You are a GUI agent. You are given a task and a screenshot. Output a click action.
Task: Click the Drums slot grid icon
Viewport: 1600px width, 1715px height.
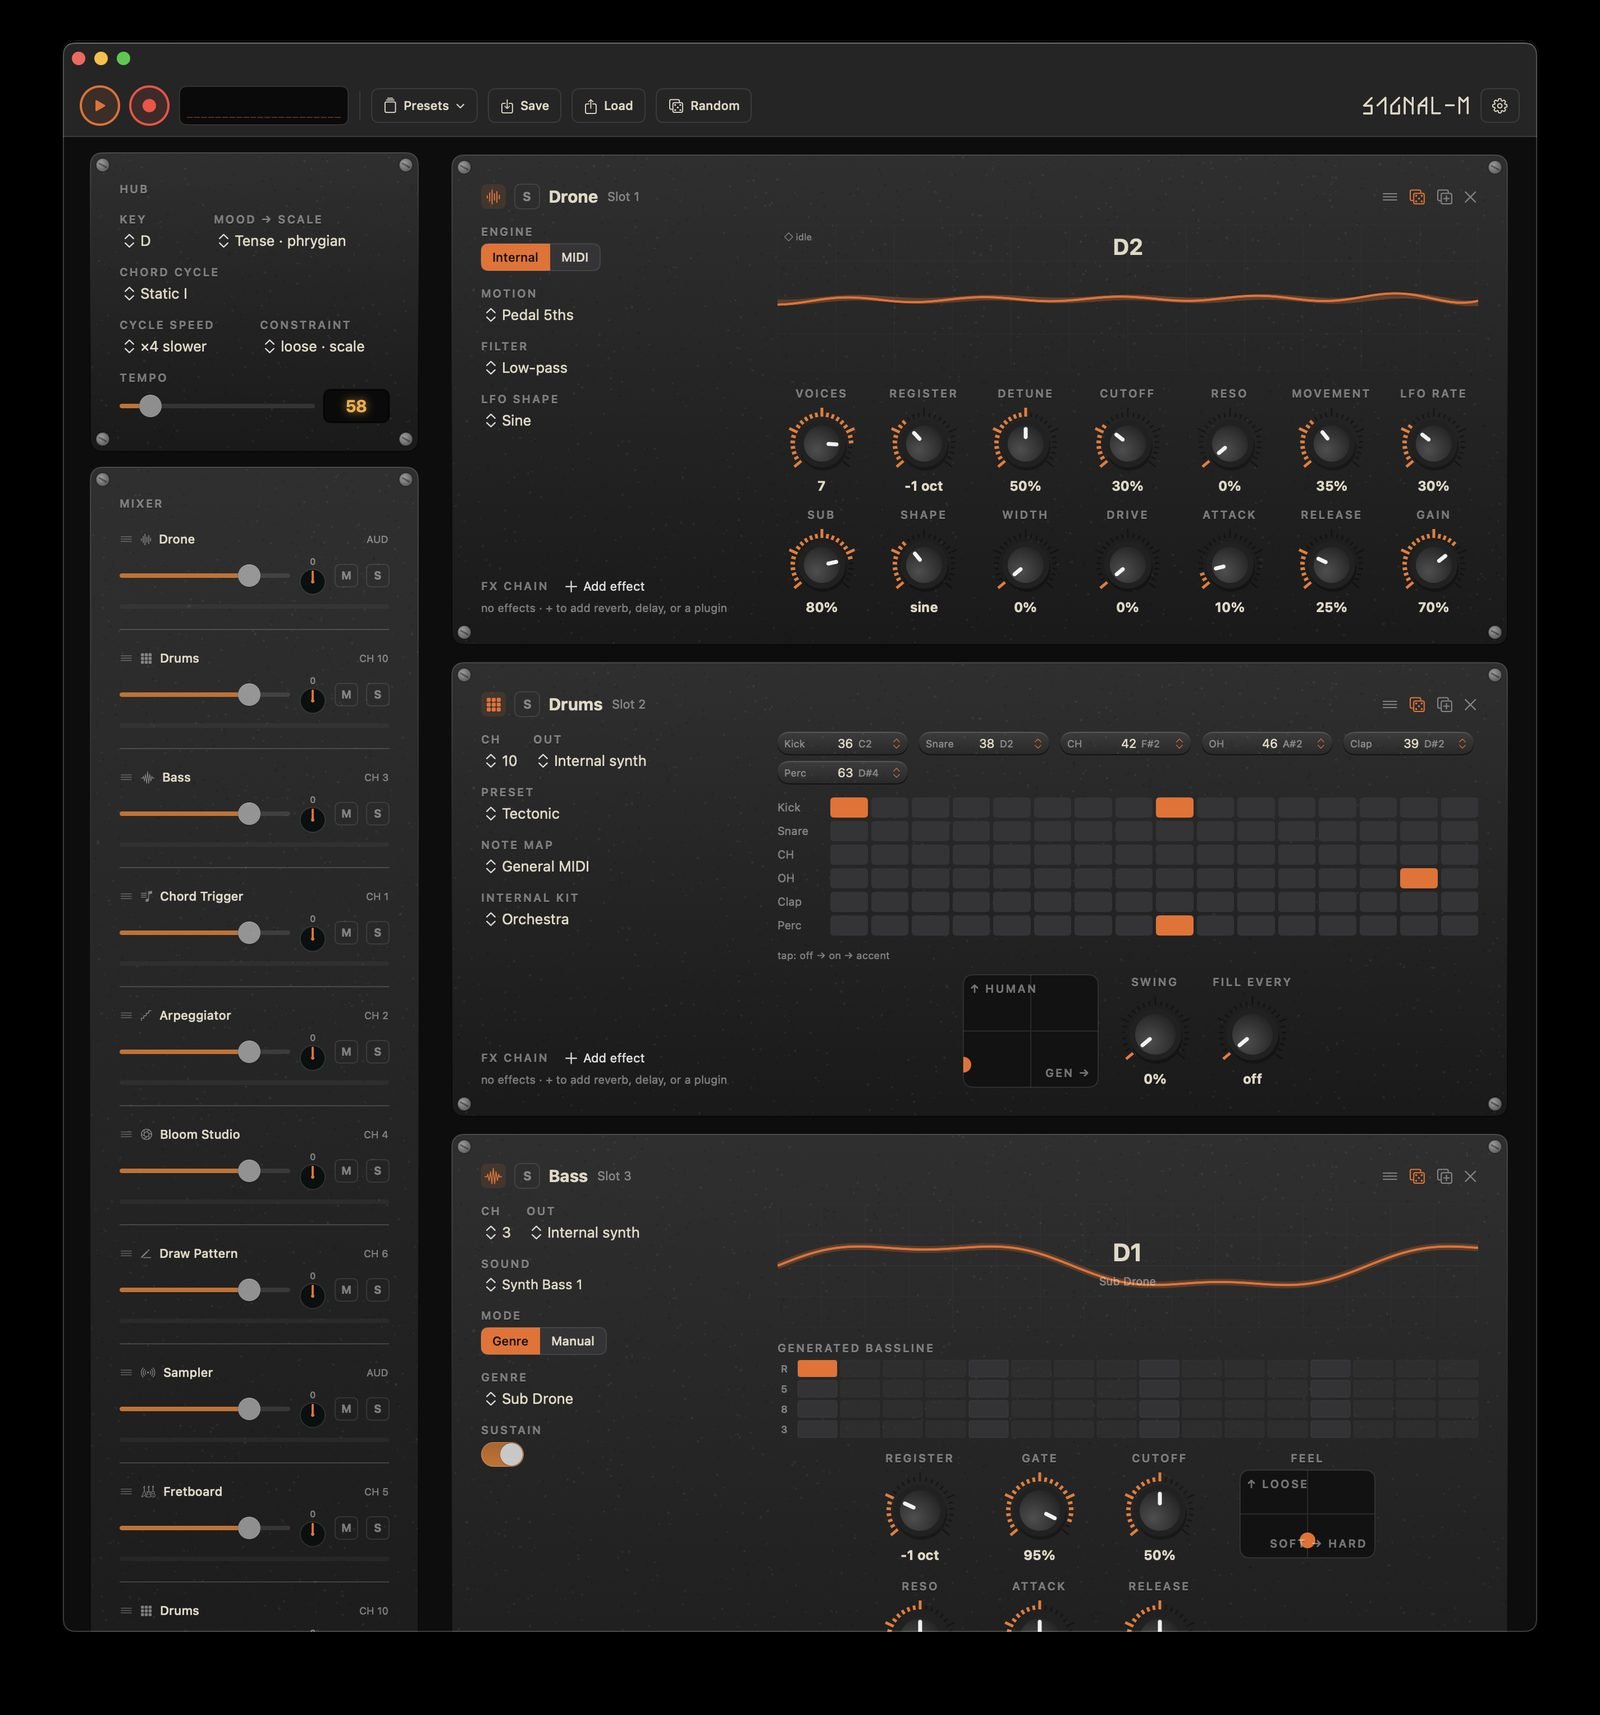pos(493,705)
